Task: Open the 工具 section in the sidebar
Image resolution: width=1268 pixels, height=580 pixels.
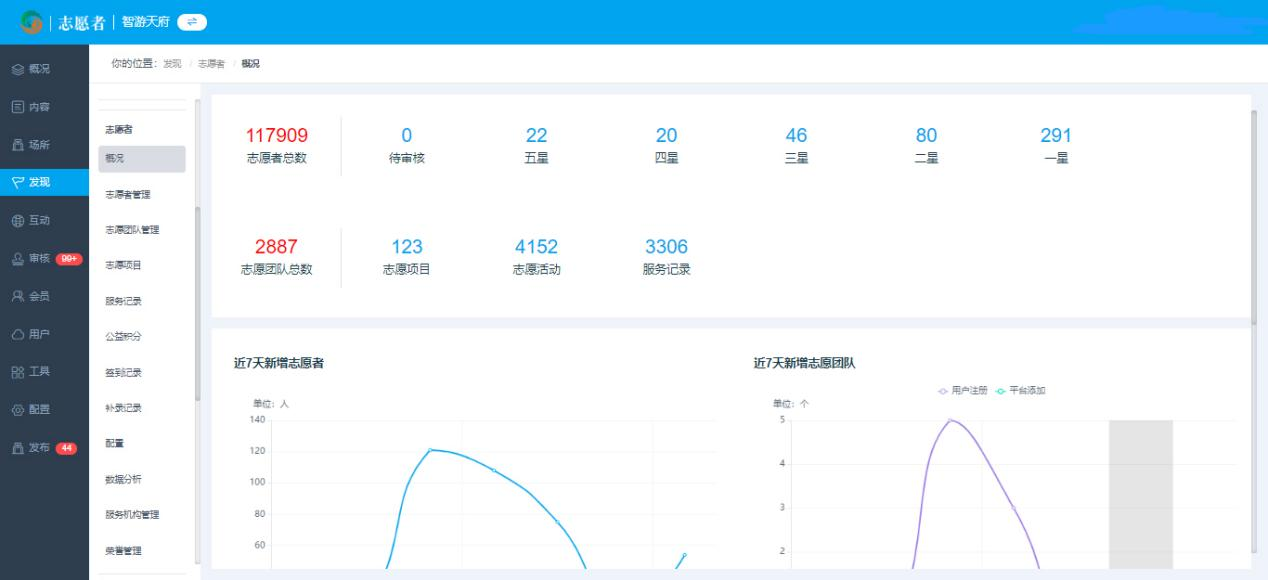Action: (x=44, y=371)
